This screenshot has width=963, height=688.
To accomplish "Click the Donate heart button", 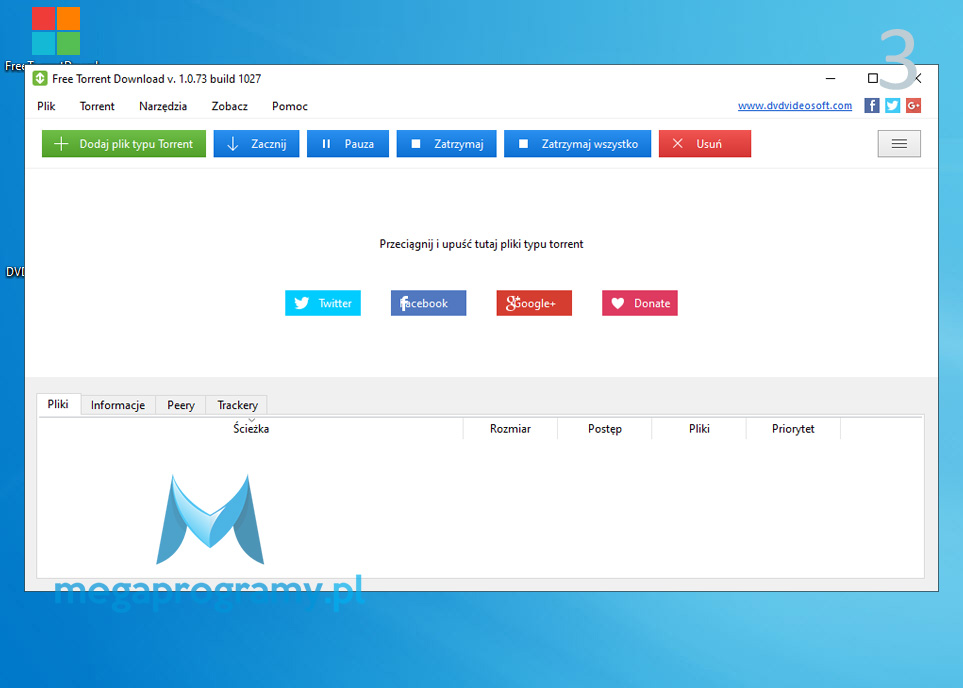I will click(x=640, y=303).
